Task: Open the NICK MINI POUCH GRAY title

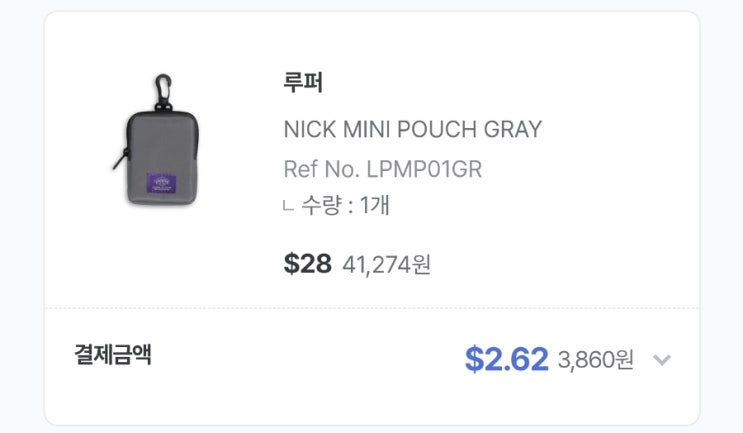Action: 412,129
